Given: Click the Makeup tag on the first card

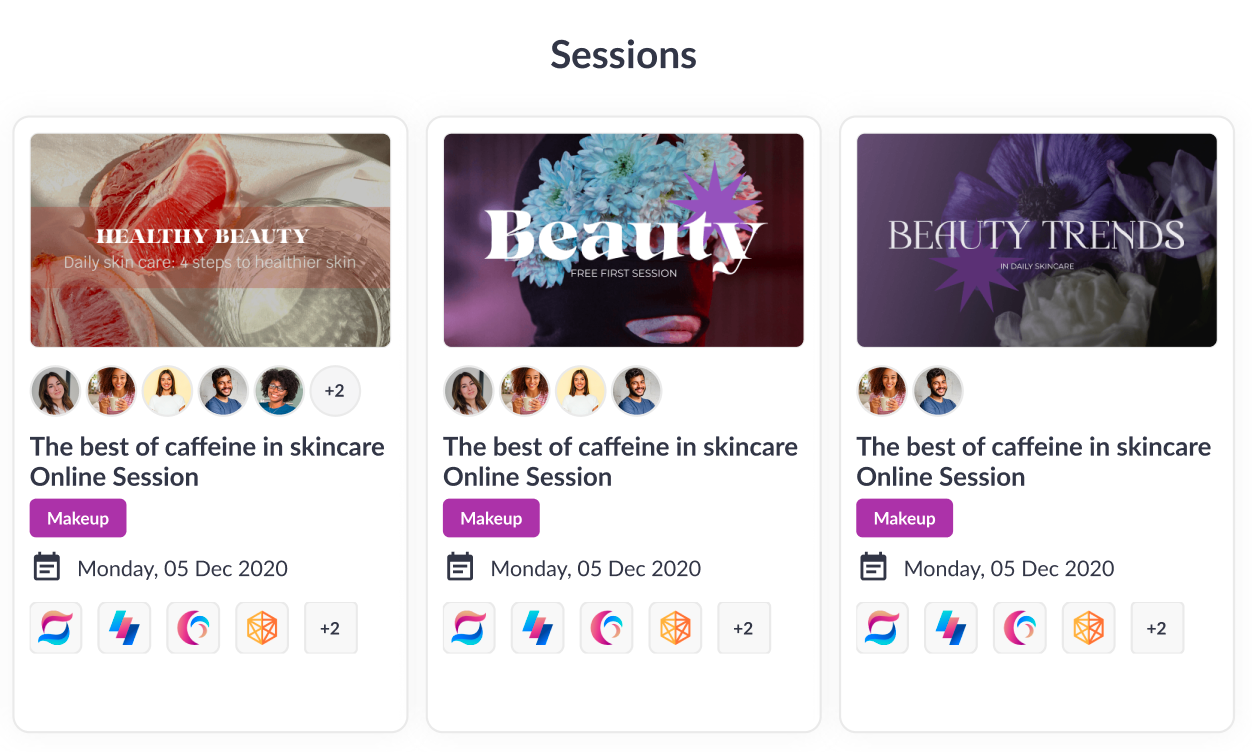Looking at the screenshot, I should click(78, 518).
